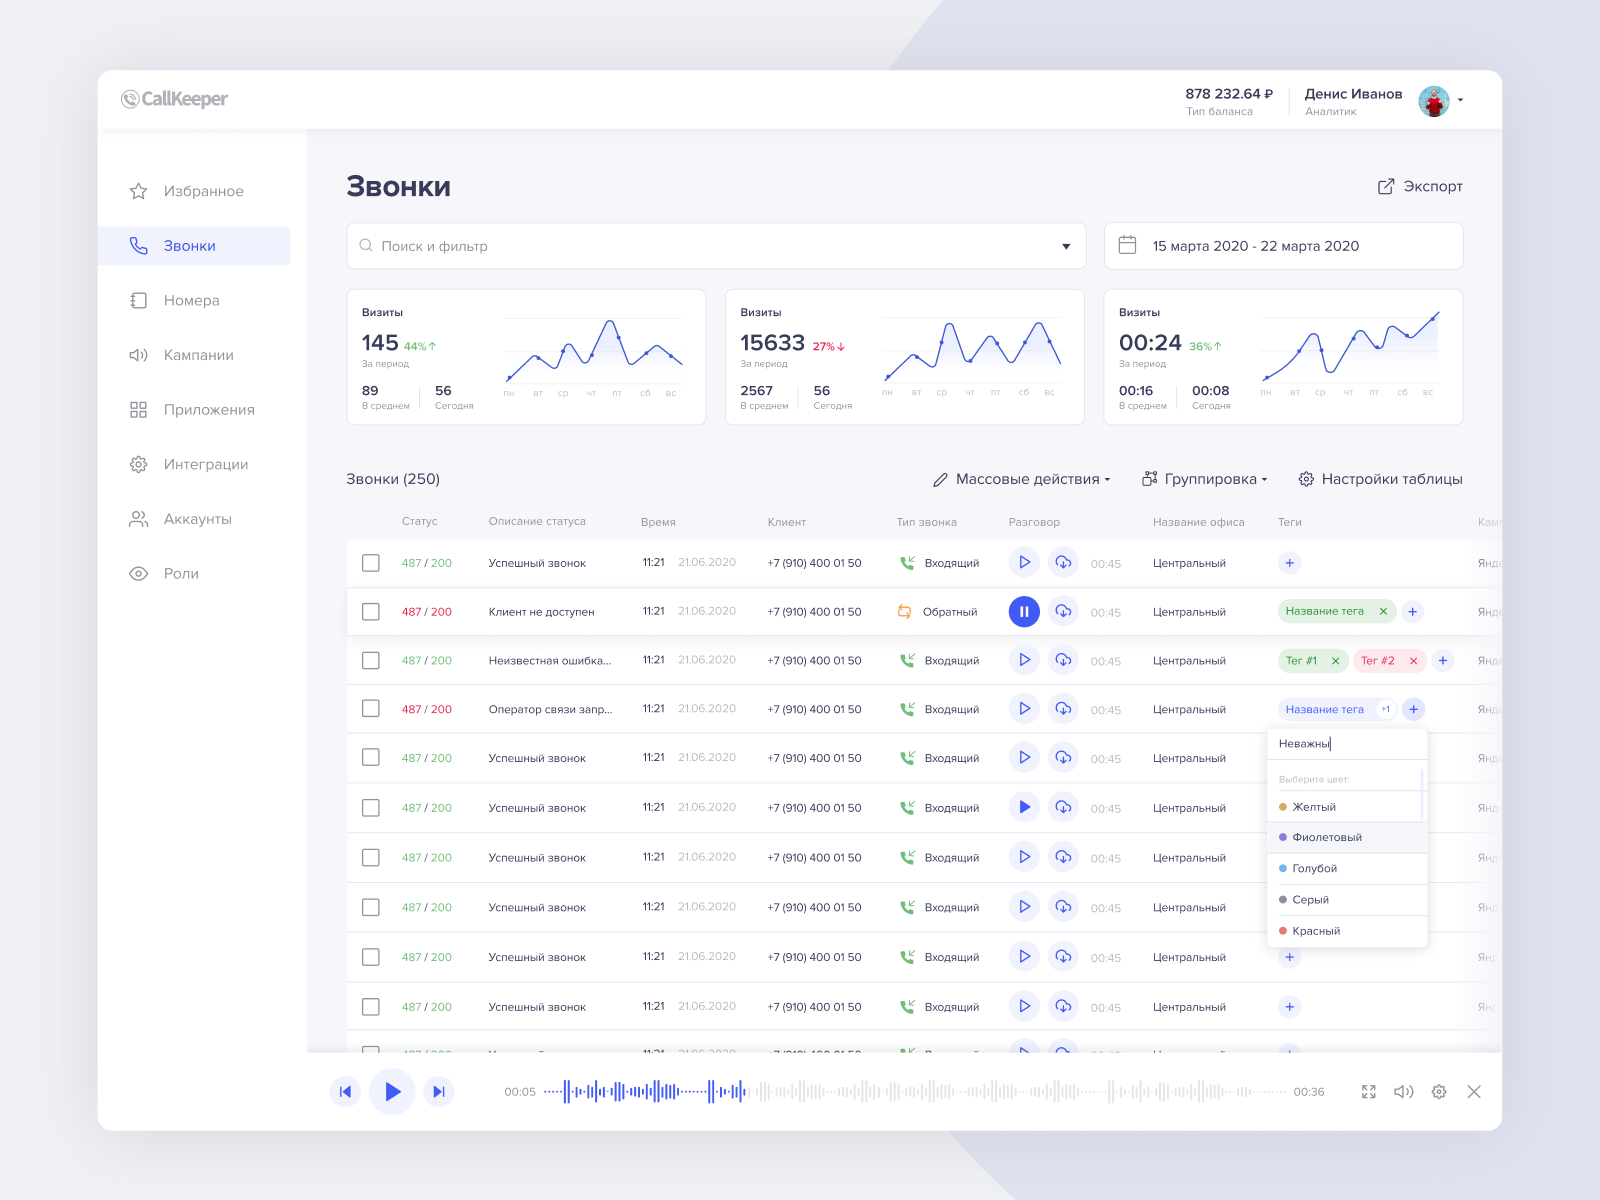The height and width of the screenshot is (1200, 1600).
Task: Expand the audio player to fullscreen
Action: (1369, 1092)
